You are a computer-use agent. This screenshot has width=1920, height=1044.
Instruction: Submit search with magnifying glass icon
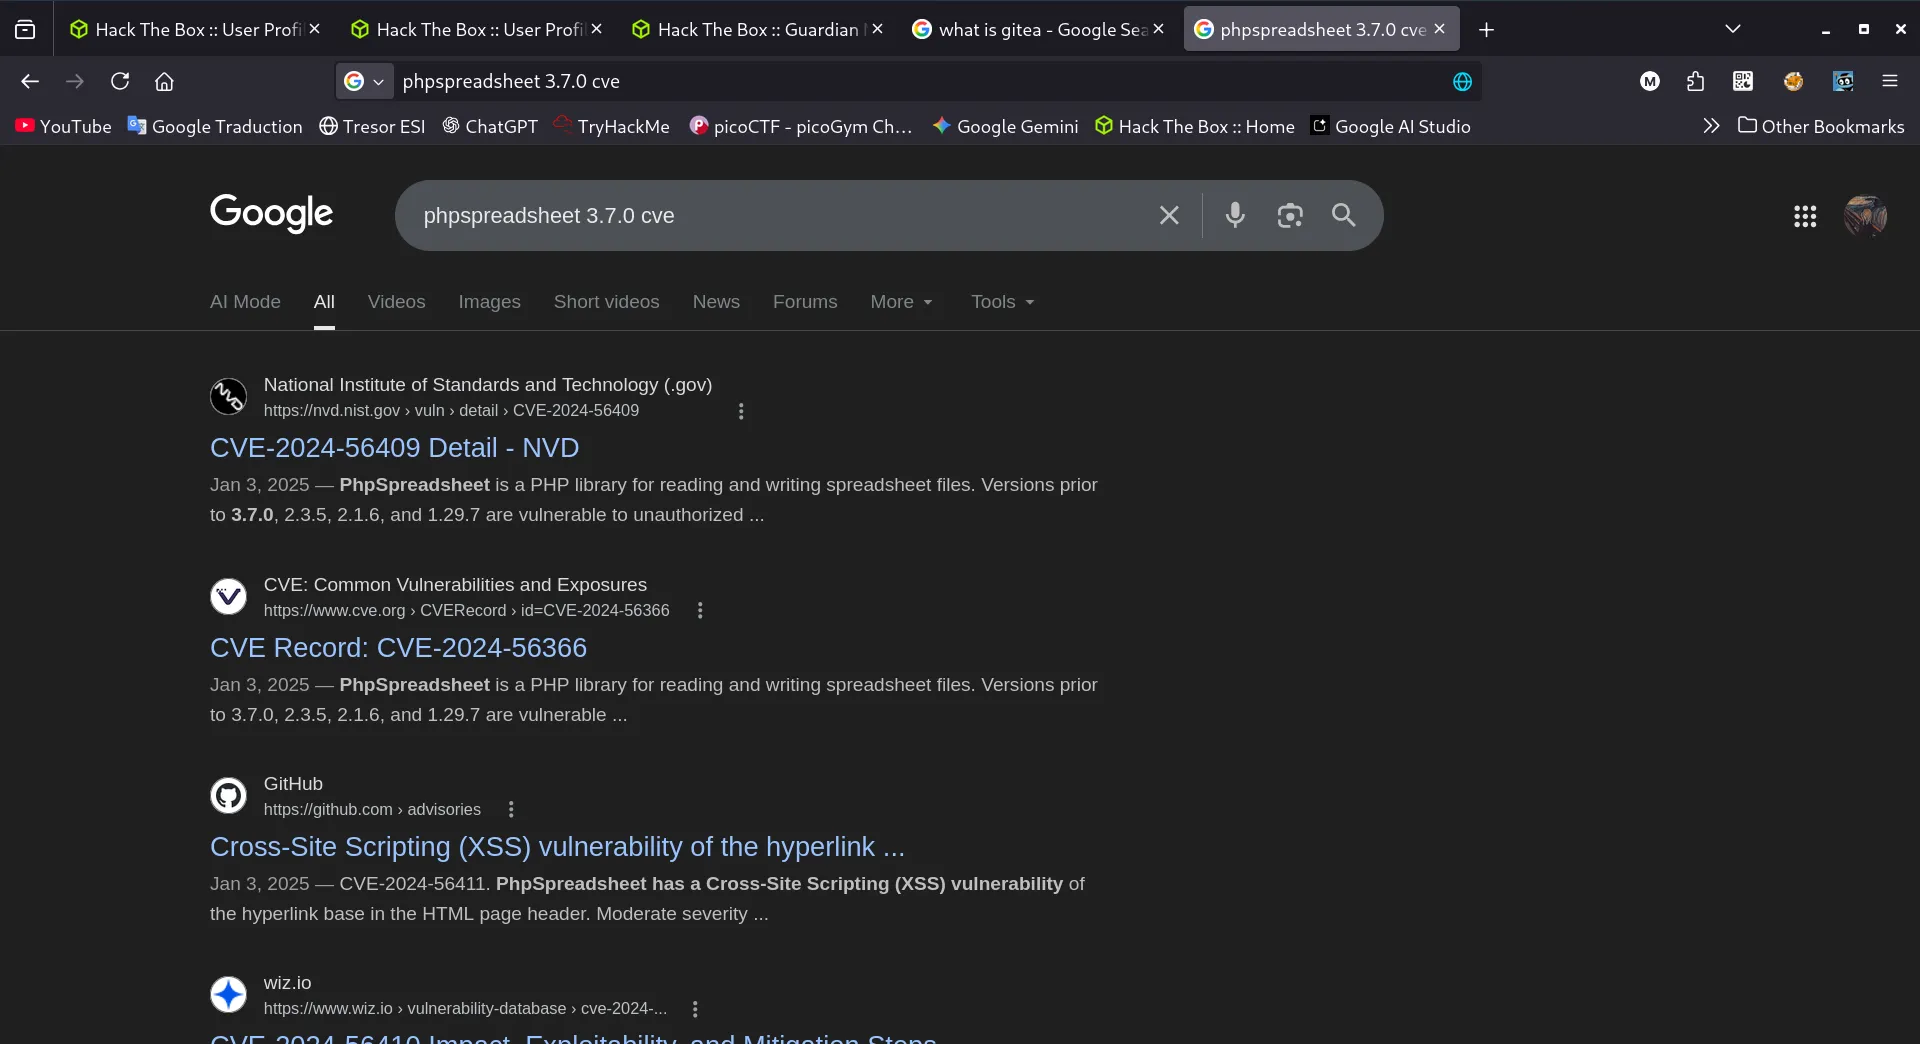[1343, 216]
